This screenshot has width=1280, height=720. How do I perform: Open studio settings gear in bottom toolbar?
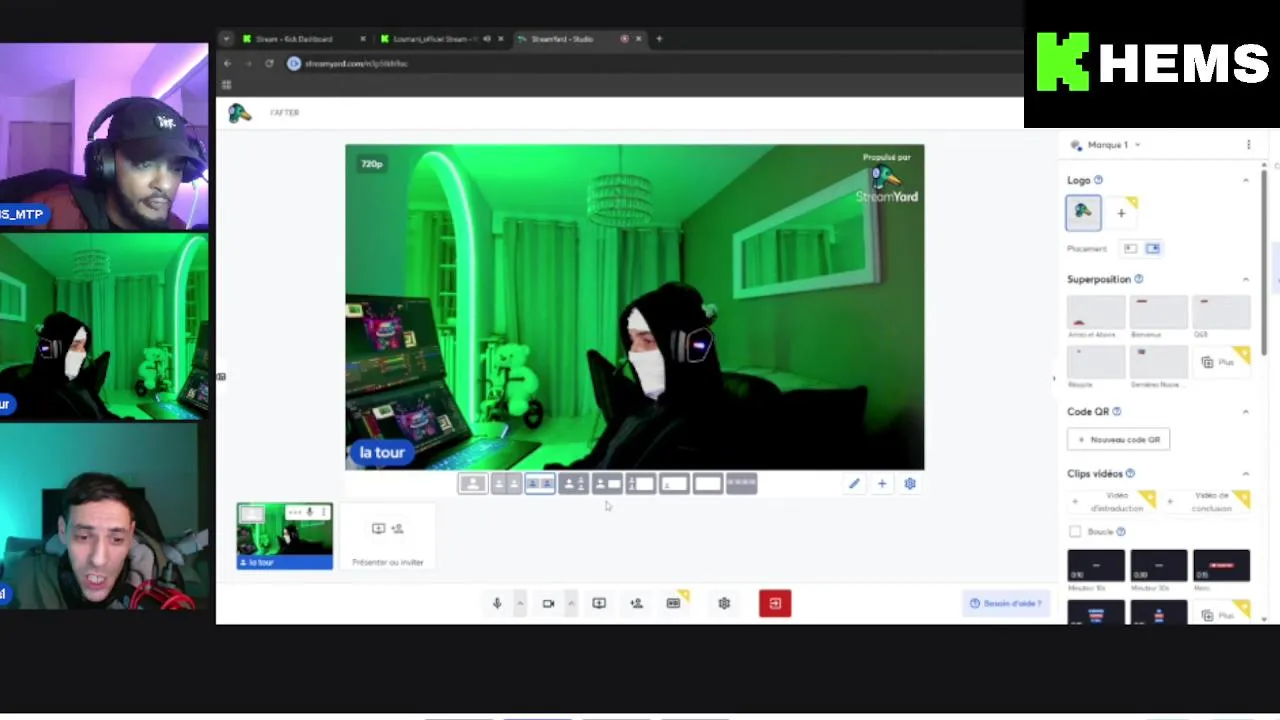[x=724, y=604]
